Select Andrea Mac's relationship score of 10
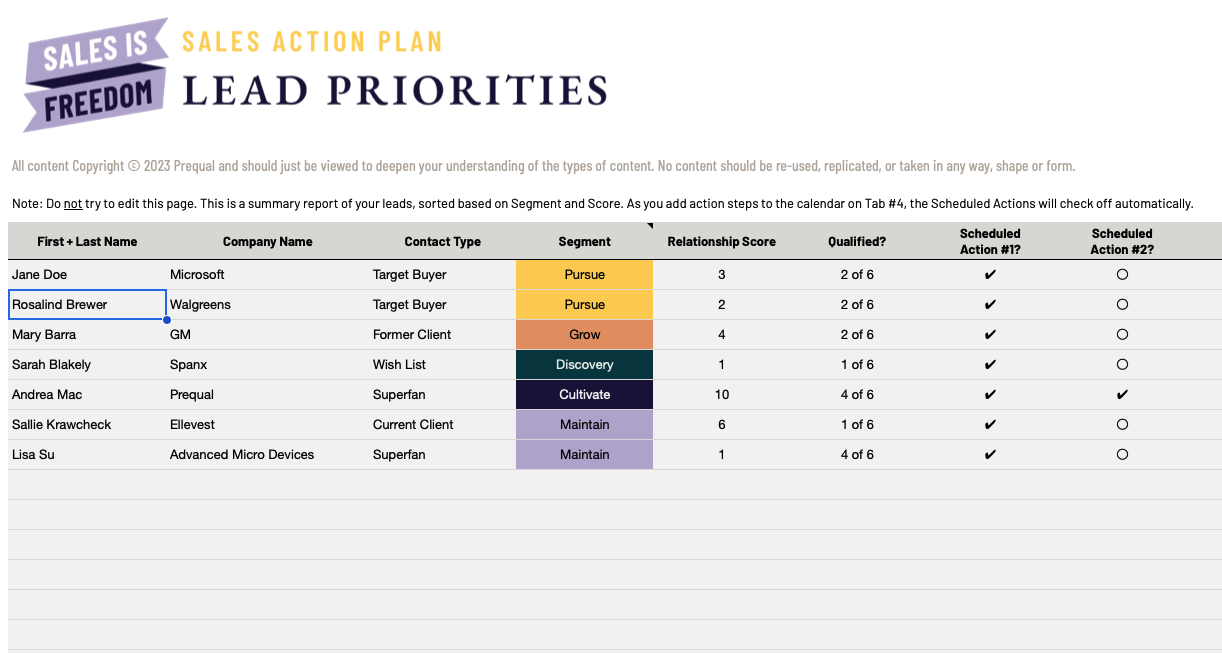The height and width of the screenshot is (653, 1222). (x=721, y=394)
